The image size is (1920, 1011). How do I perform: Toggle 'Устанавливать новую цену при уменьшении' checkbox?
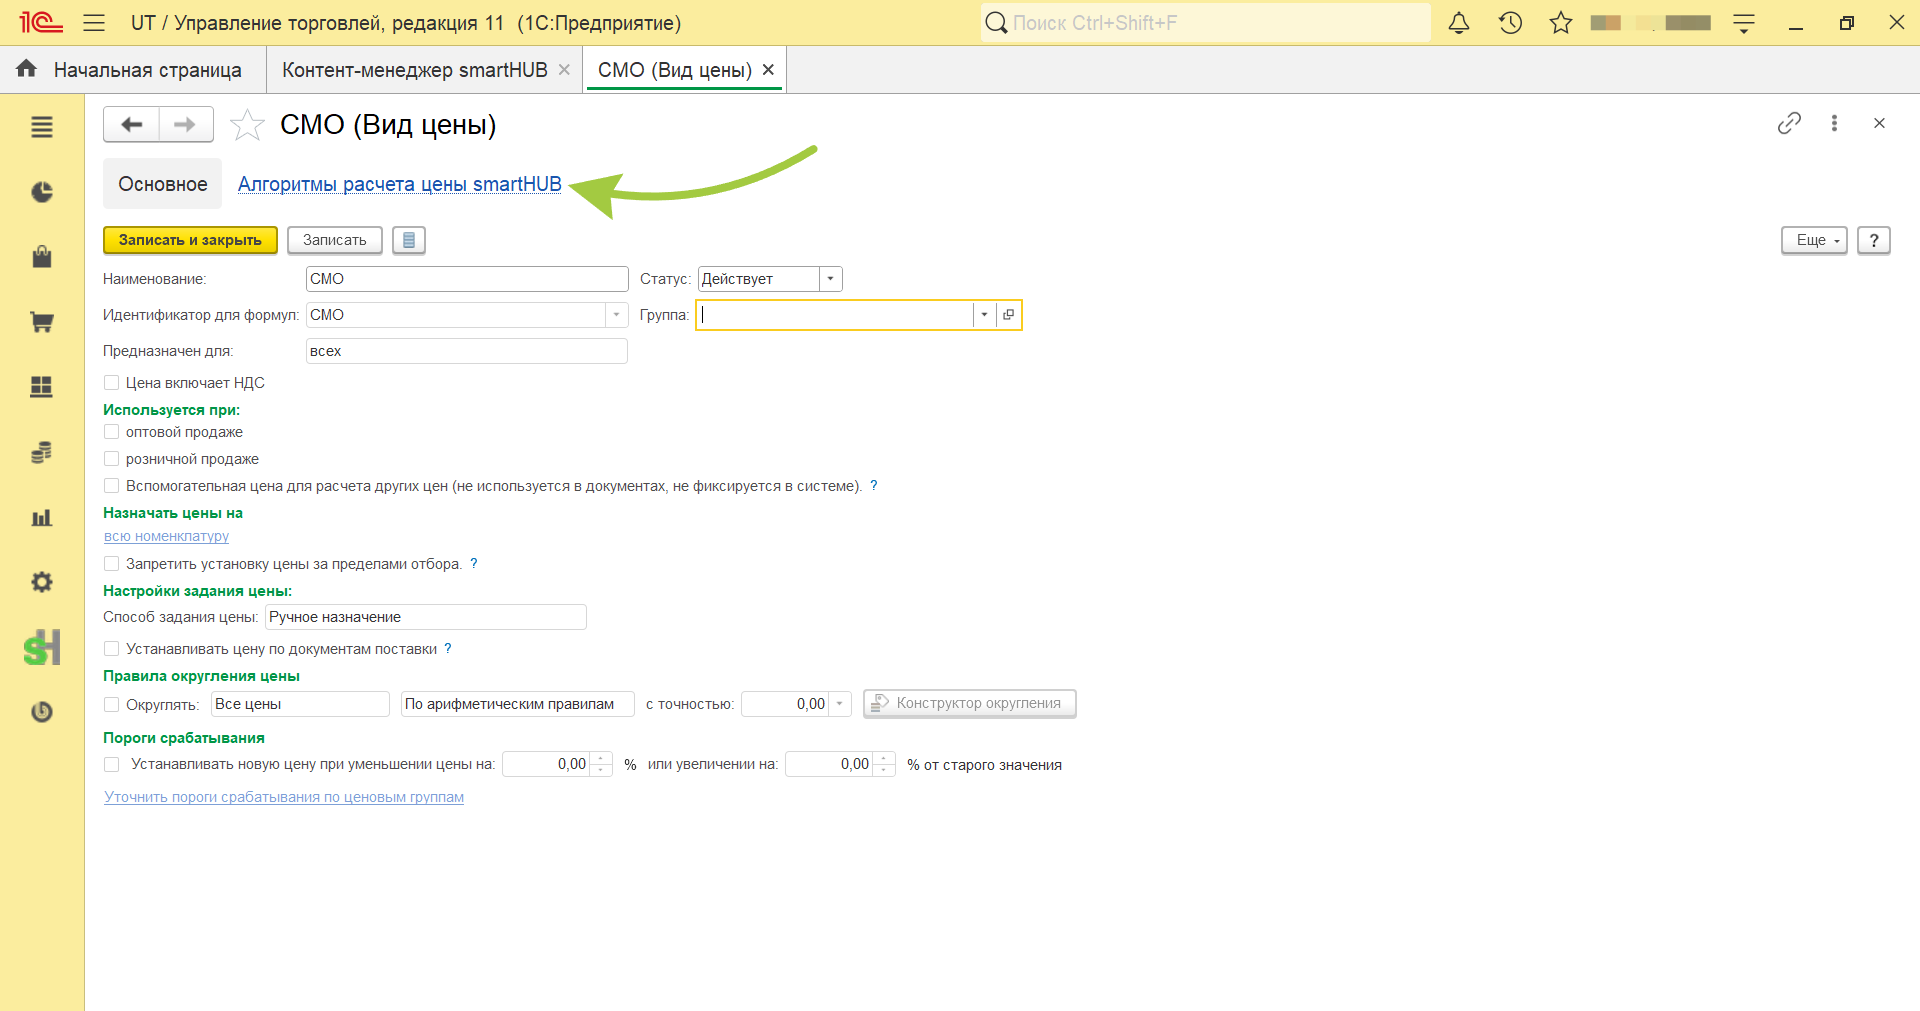(112, 765)
